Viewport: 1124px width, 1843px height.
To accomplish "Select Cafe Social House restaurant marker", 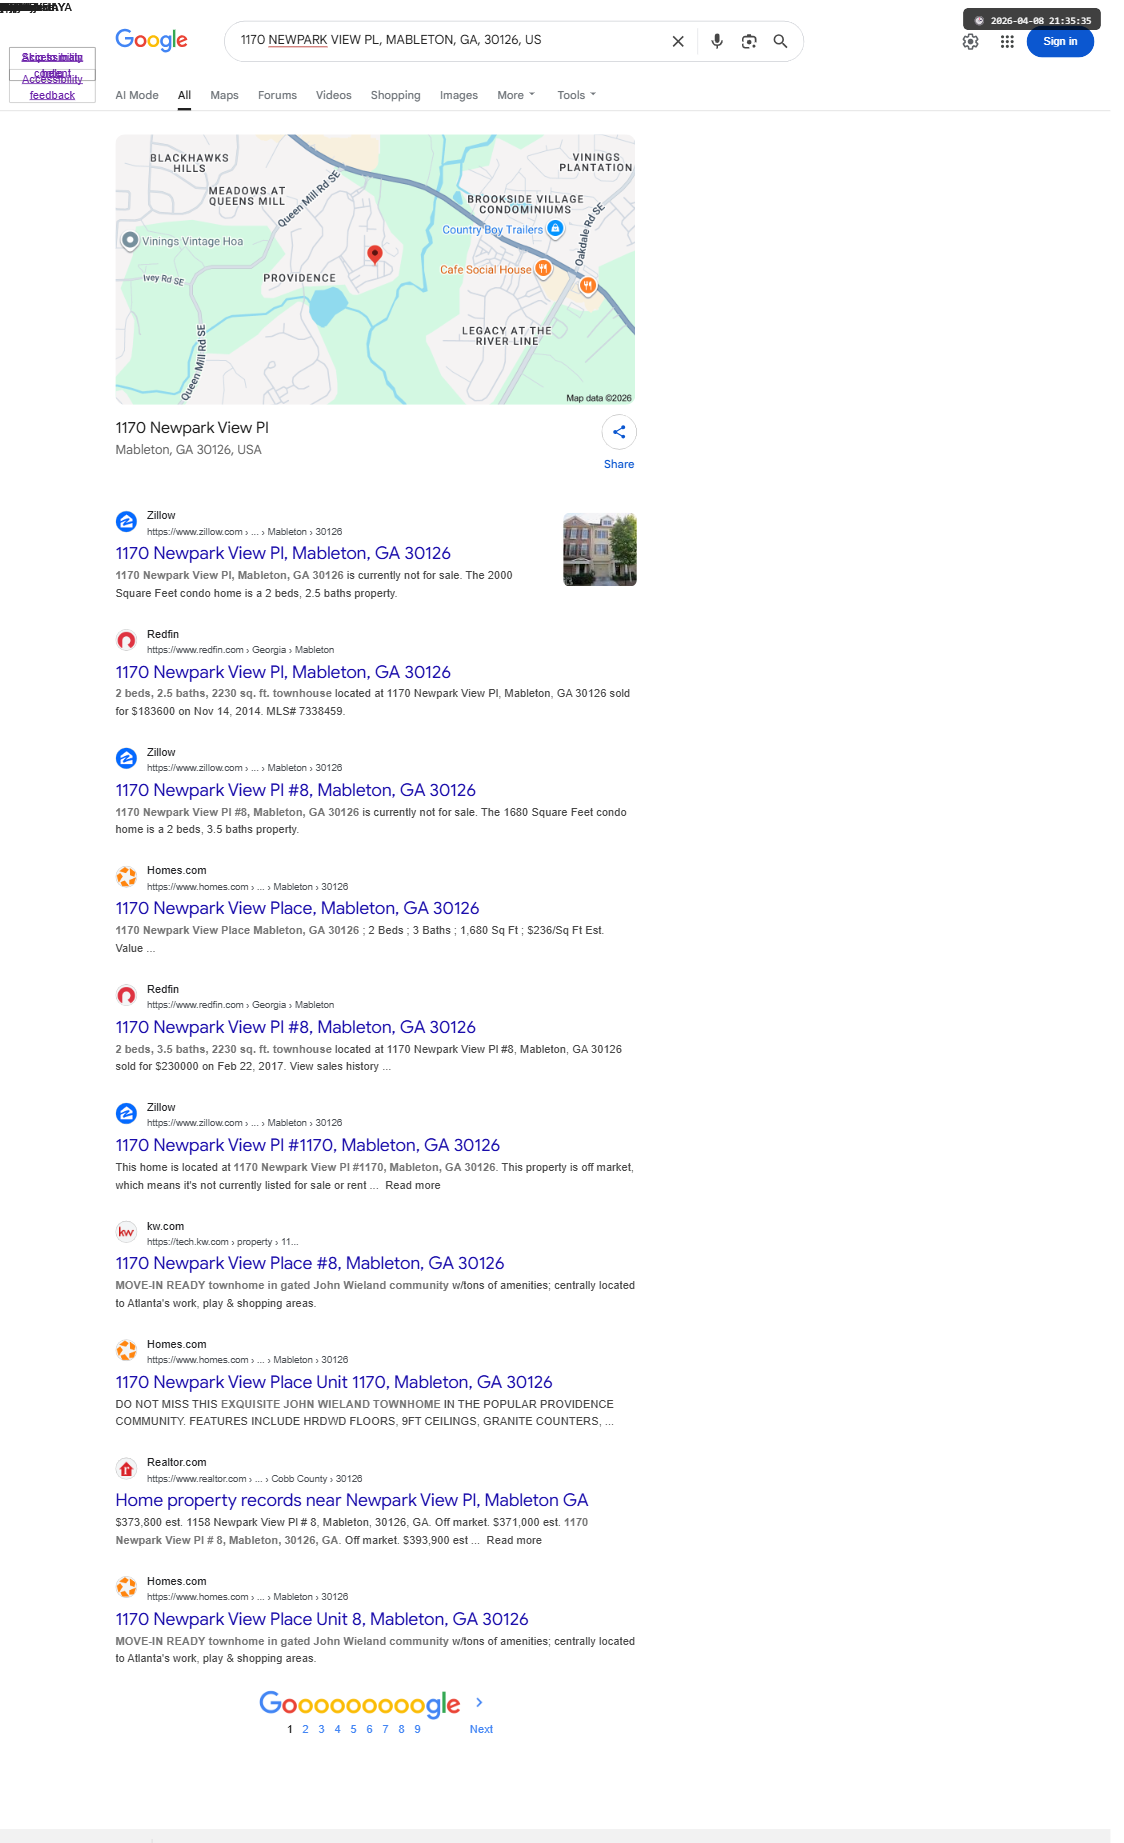I will pyautogui.click(x=543, y=268).
